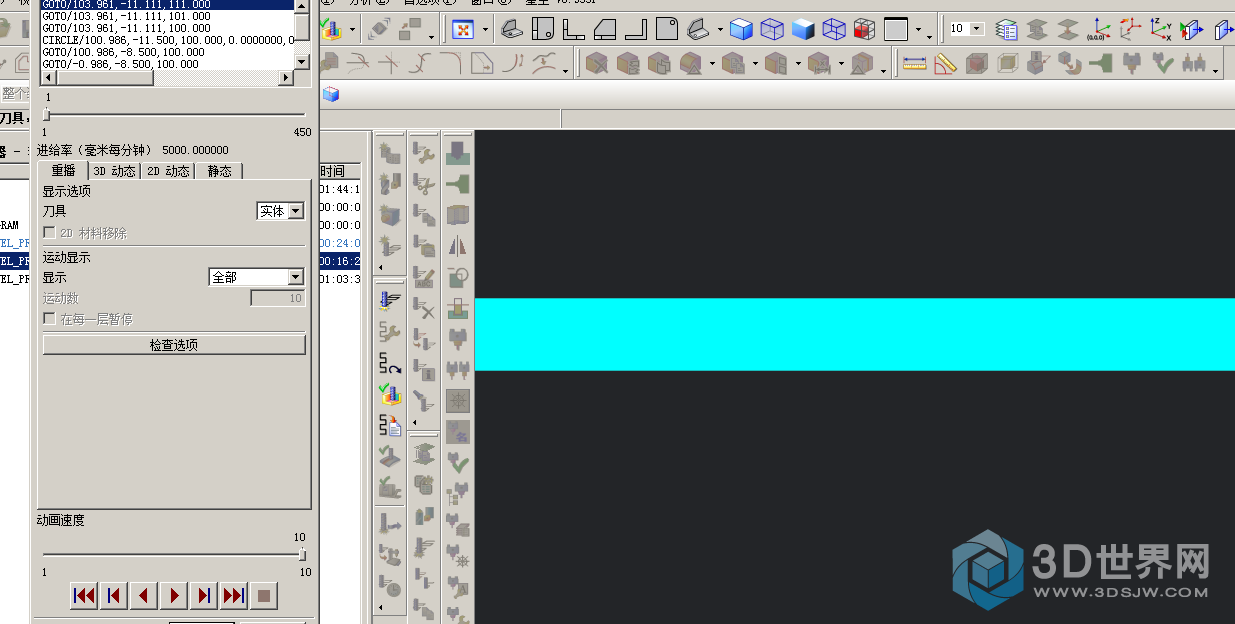Select the CIRCLE/100.986 tool path line
This screenshot has width=1235, height=624.
168,40
